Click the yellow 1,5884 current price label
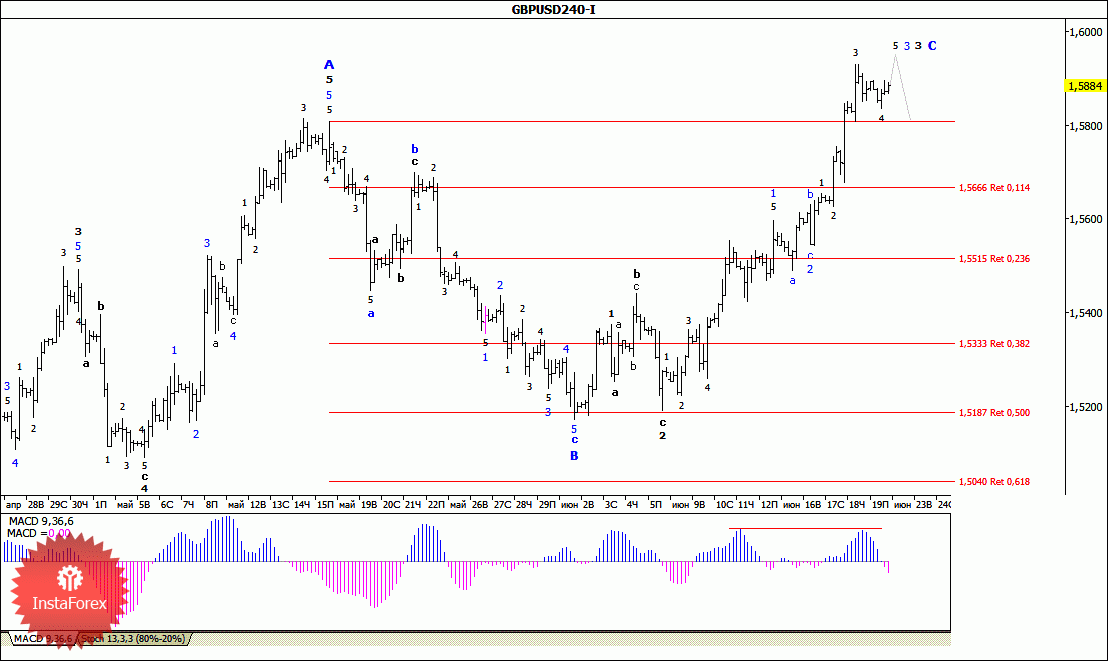Image resolution: width=1108 pixels, height=661 pixels. point(1085,86)
